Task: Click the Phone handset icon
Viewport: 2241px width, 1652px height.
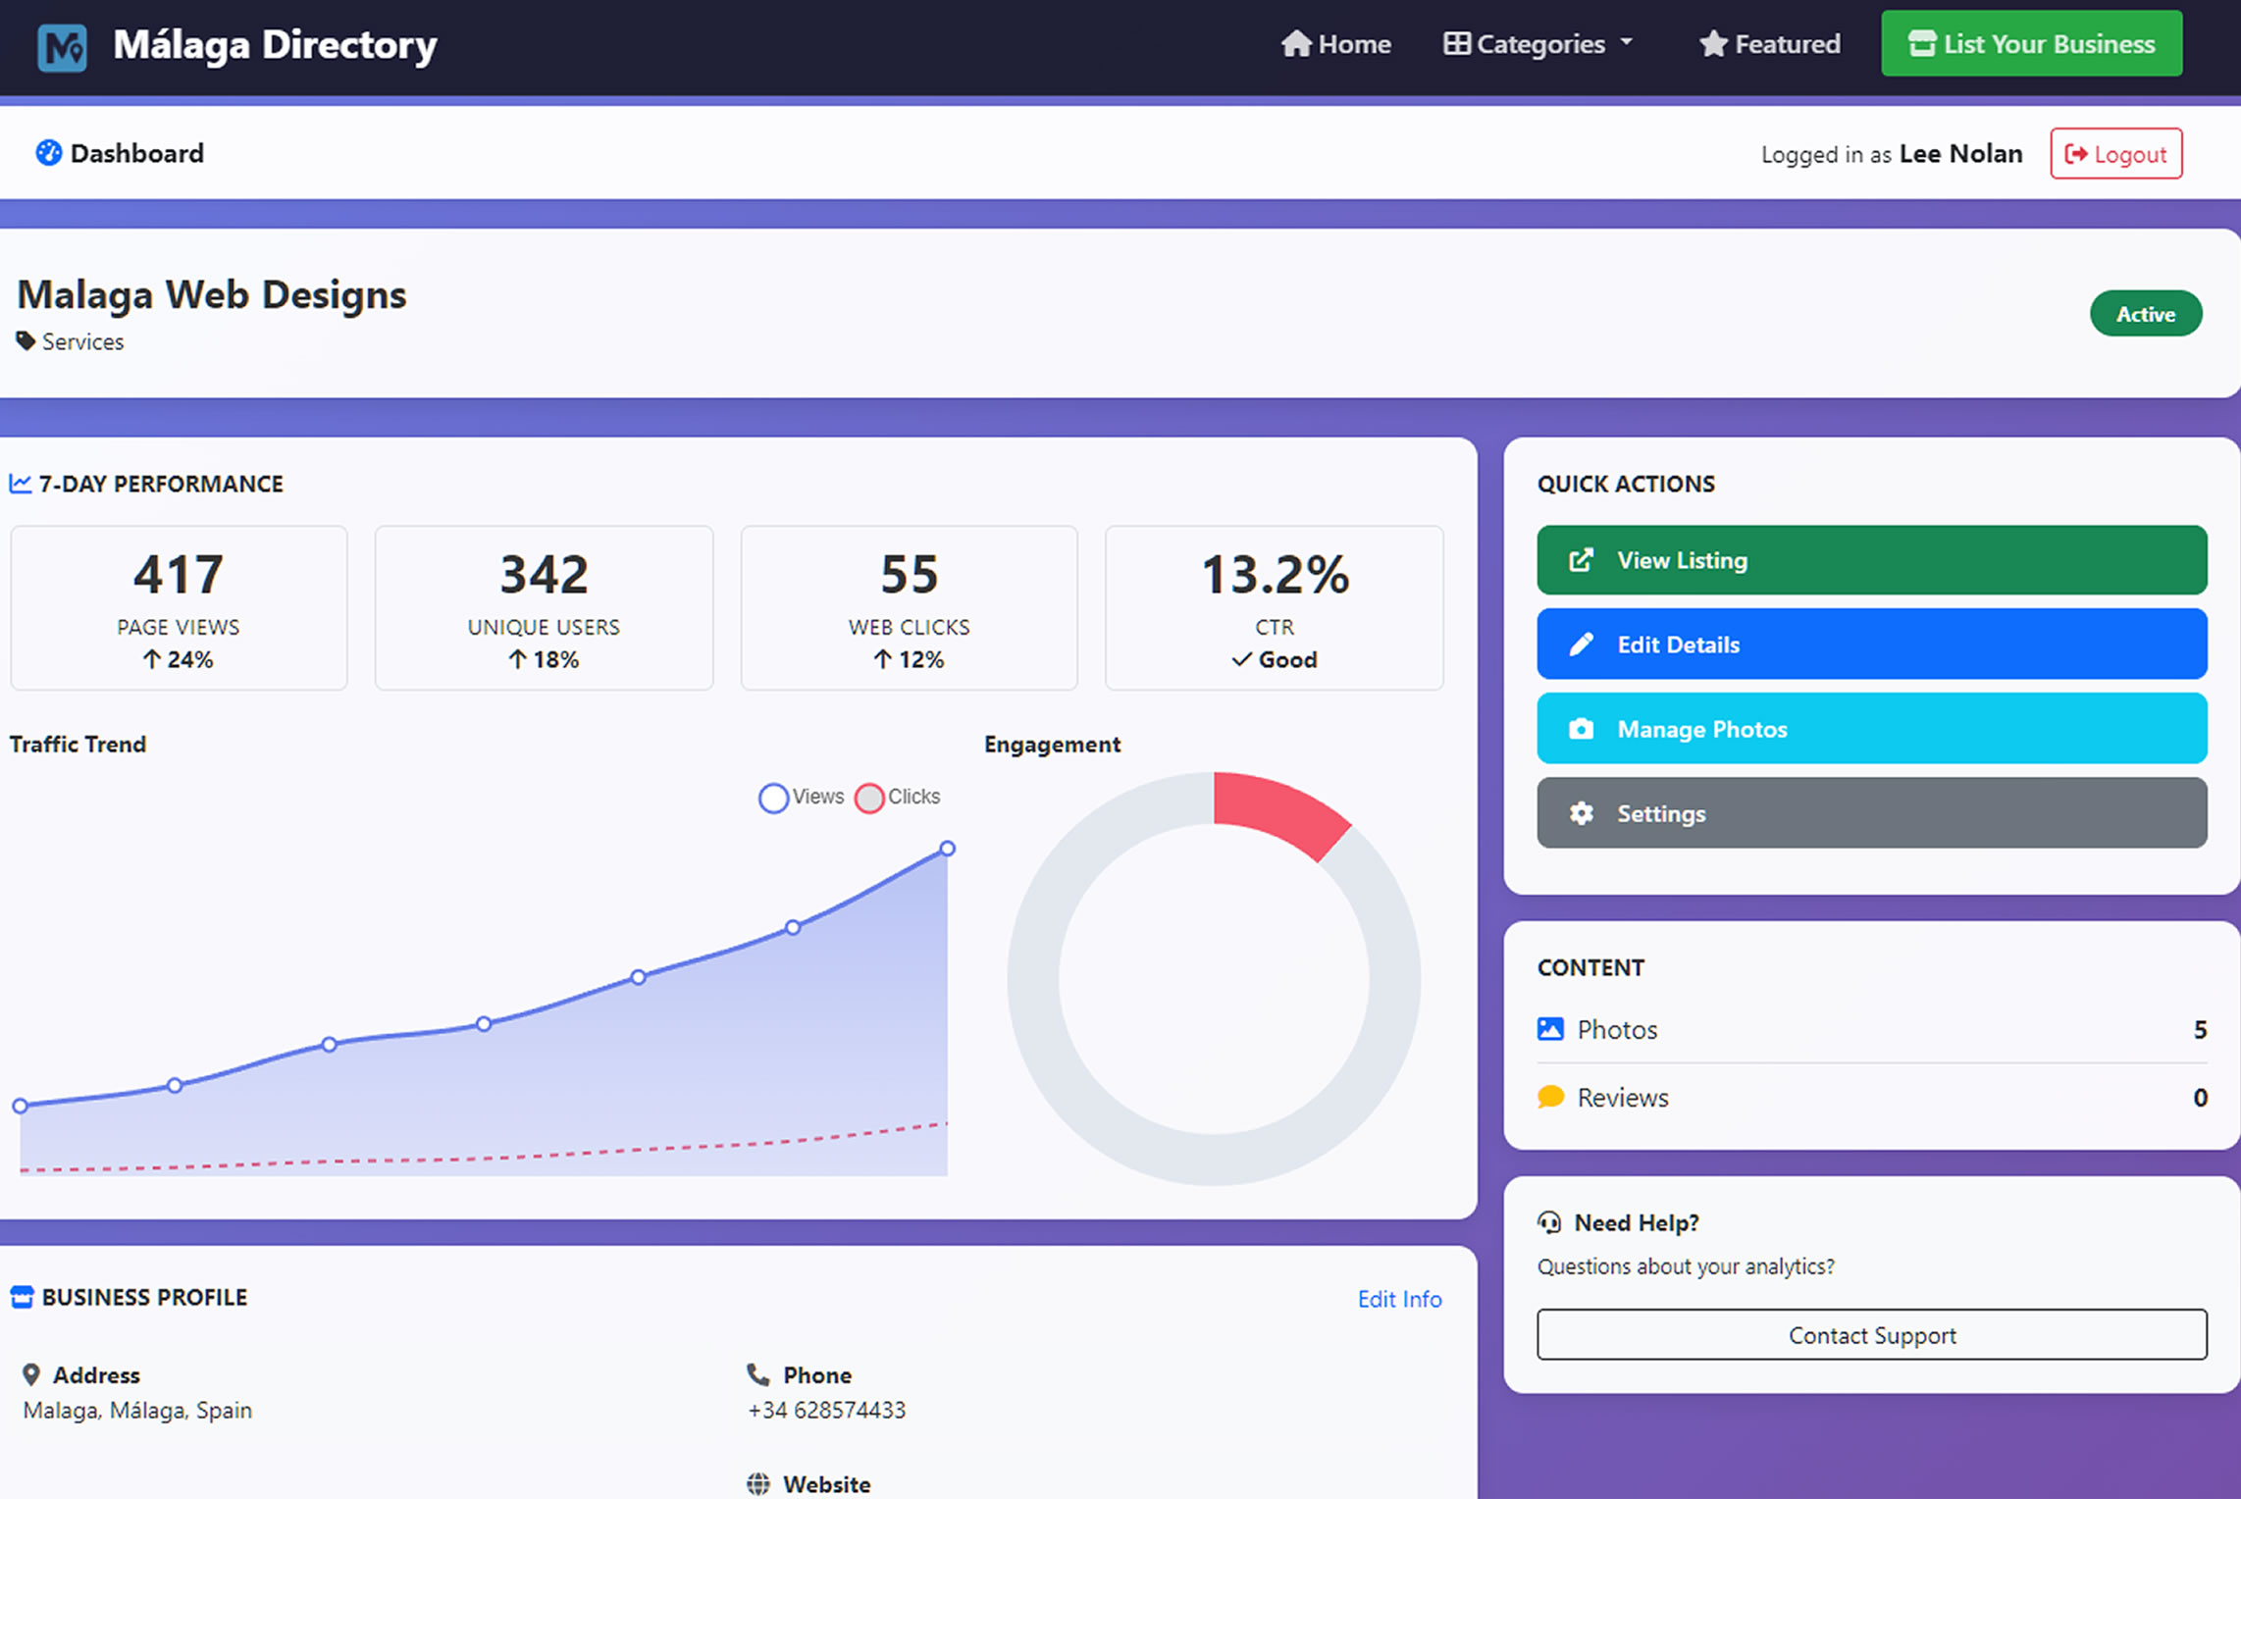Action: 758,1375
